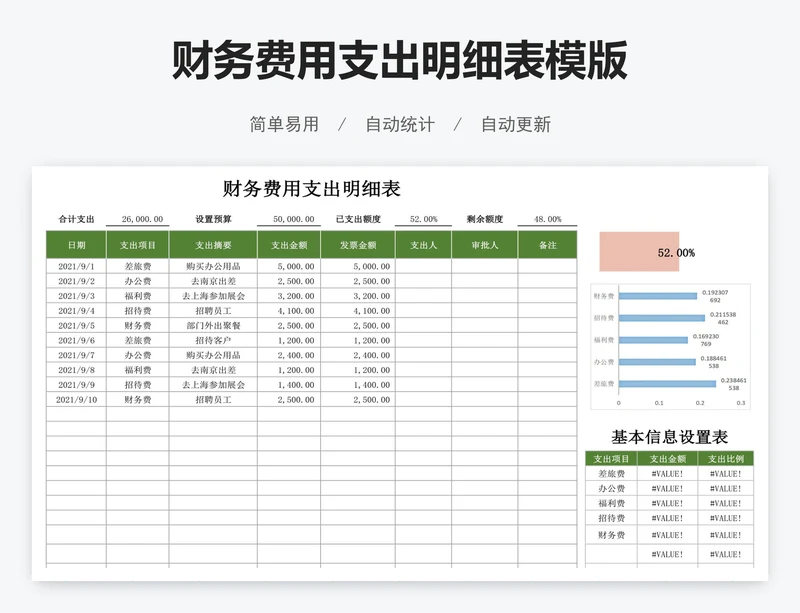The image size is (800, 613).
Task: Select the 支出人 column header
Action: pos(423,245)
